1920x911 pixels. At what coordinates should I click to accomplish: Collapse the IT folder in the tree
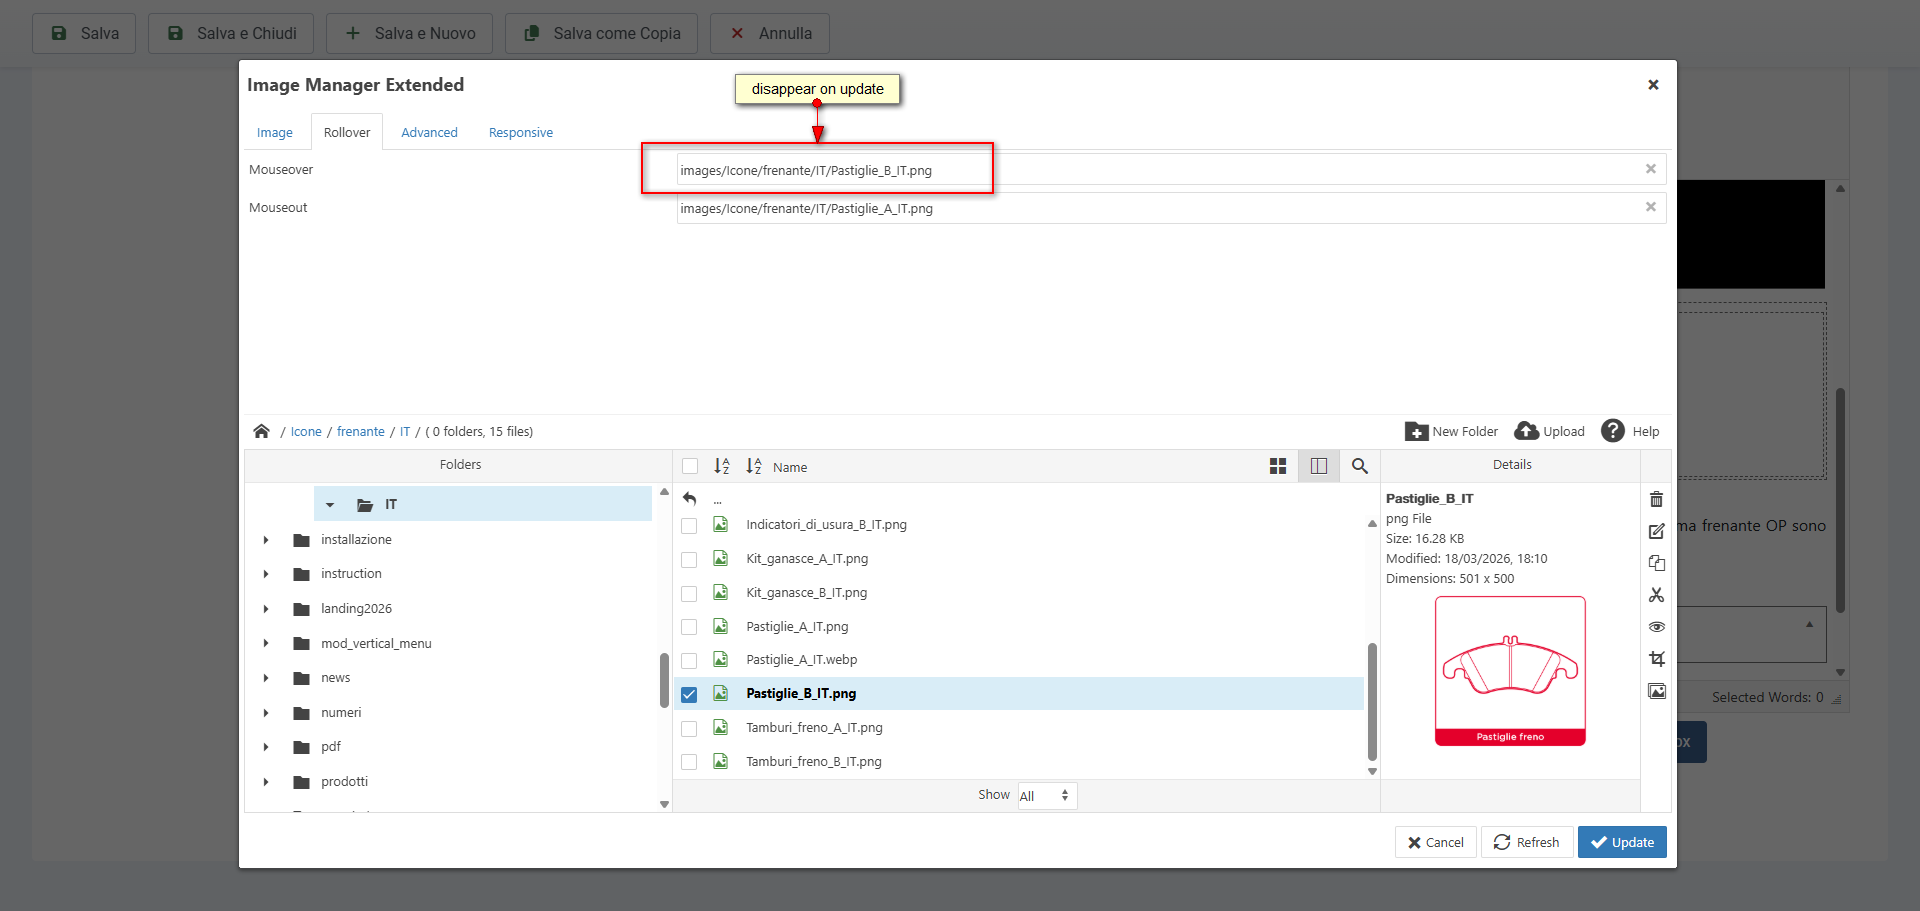pyautogui.click(x=330, y=505)
